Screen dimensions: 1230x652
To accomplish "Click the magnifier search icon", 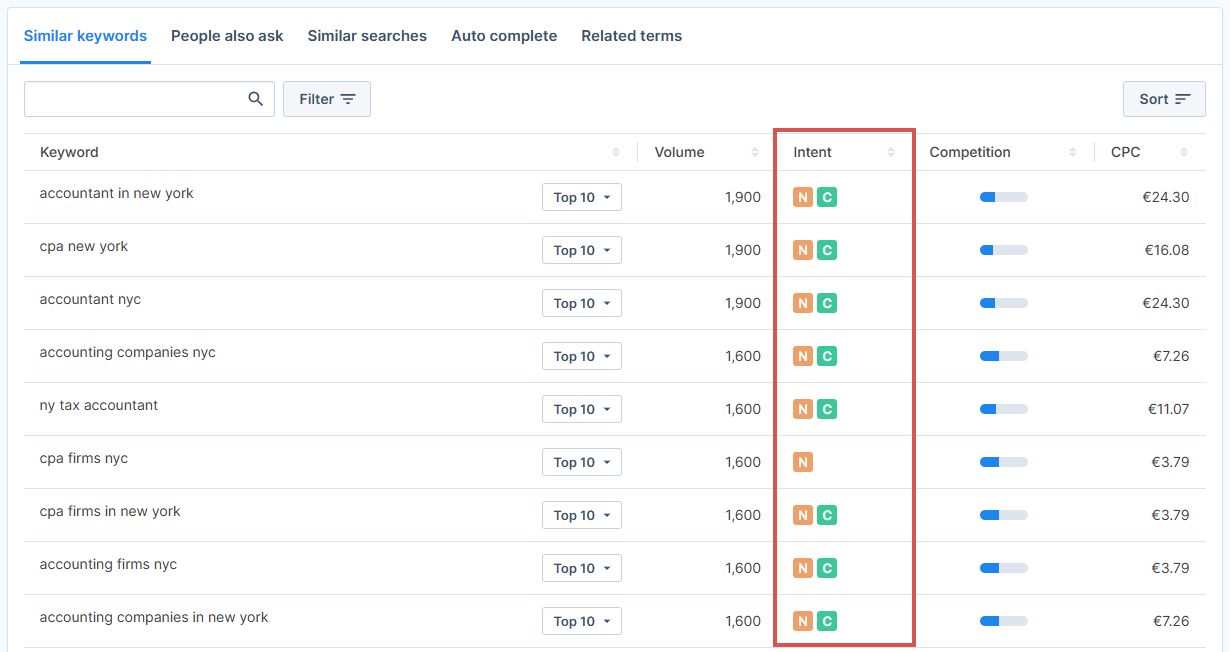I will [256, 99].
